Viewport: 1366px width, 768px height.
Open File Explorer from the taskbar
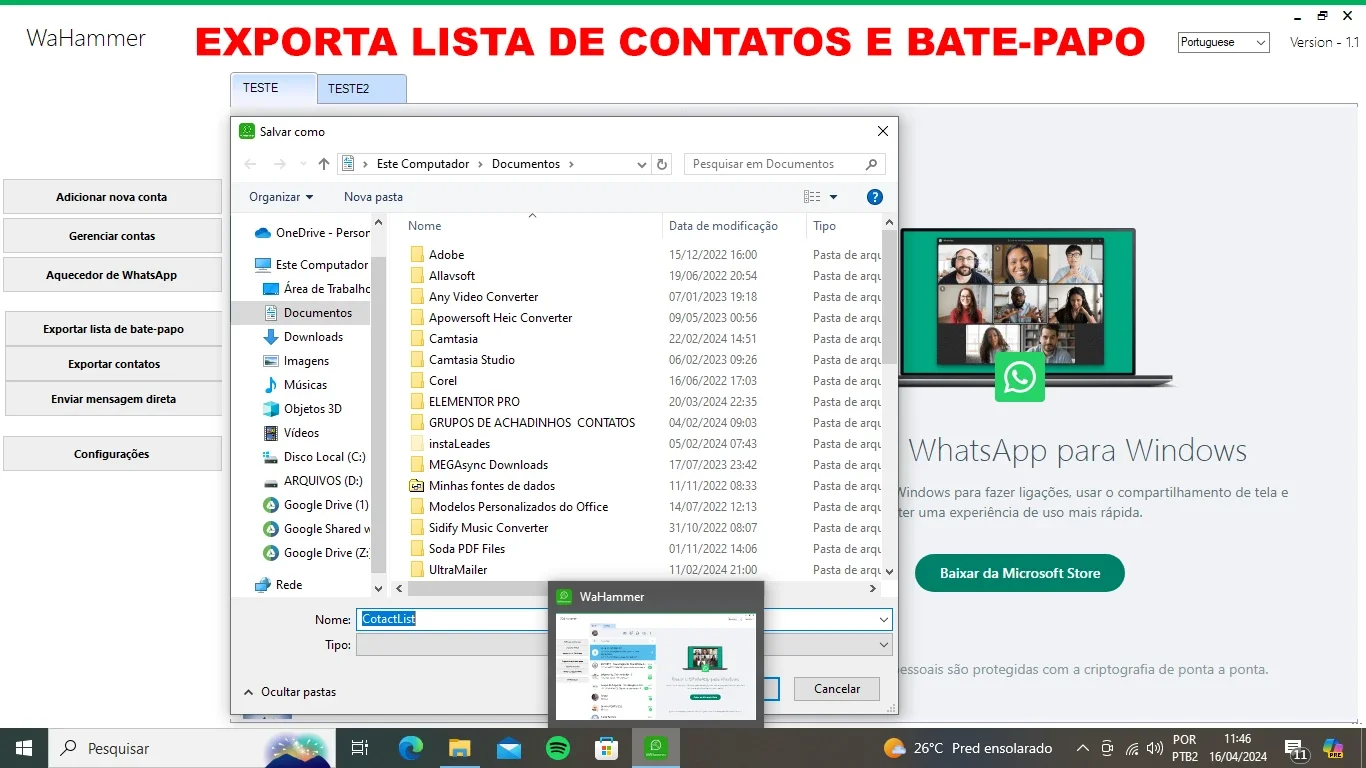pyautogui.click(x=459, y=748)
